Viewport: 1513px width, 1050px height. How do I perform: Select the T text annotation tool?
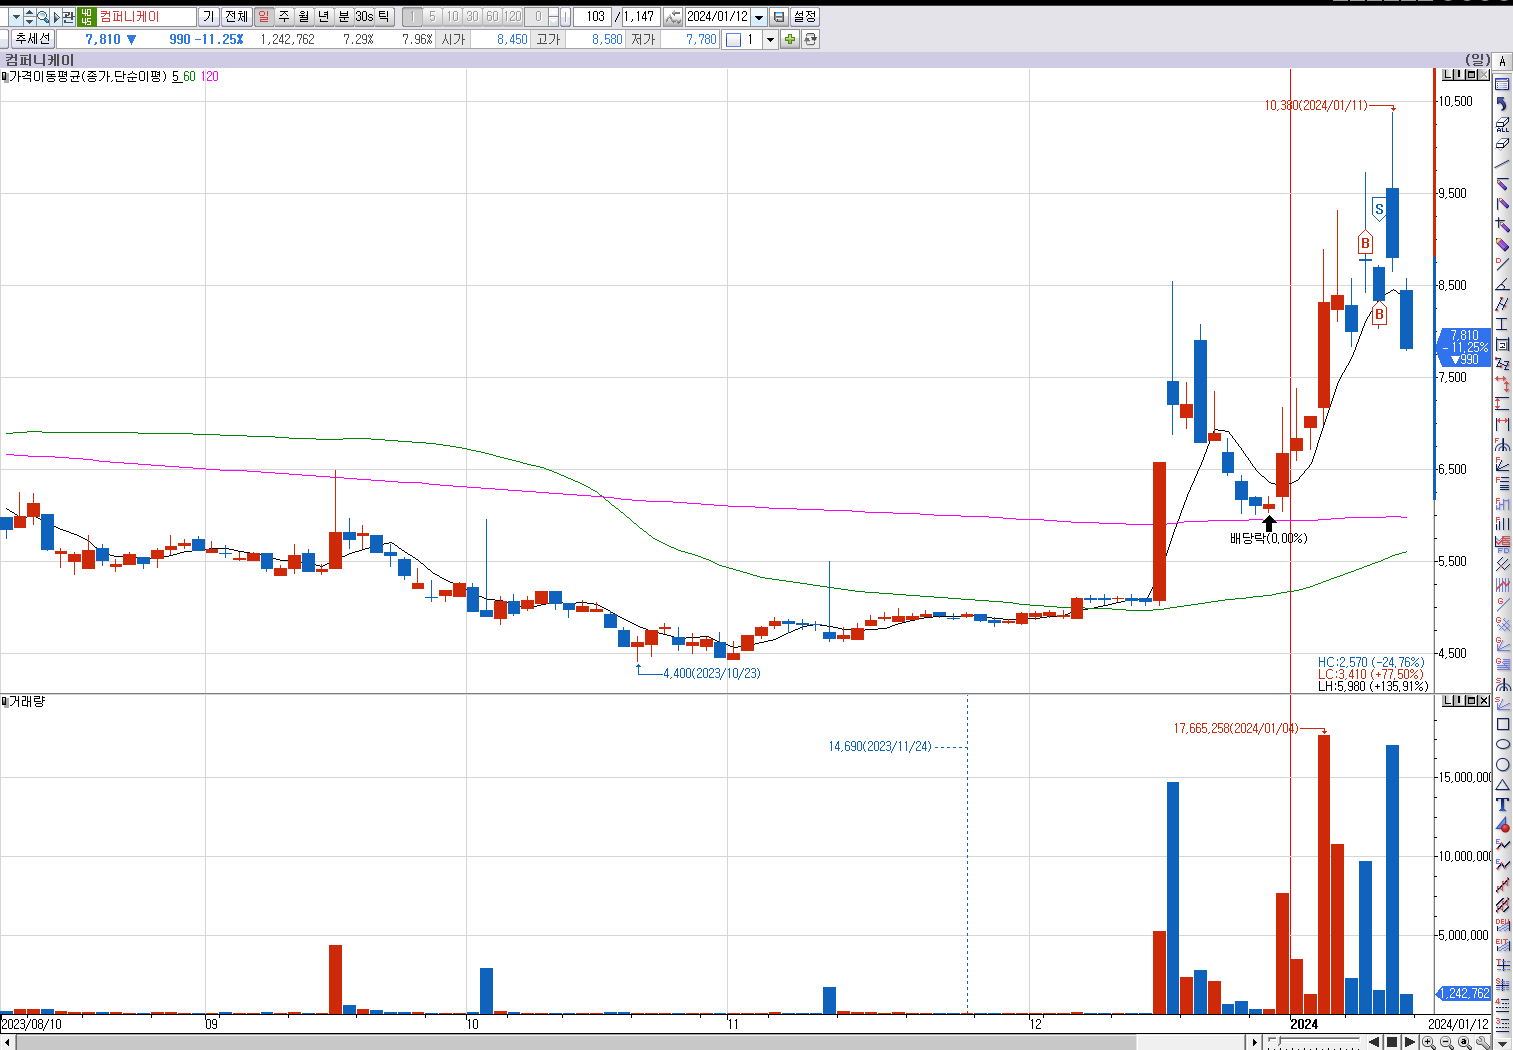pos(1503,804)
